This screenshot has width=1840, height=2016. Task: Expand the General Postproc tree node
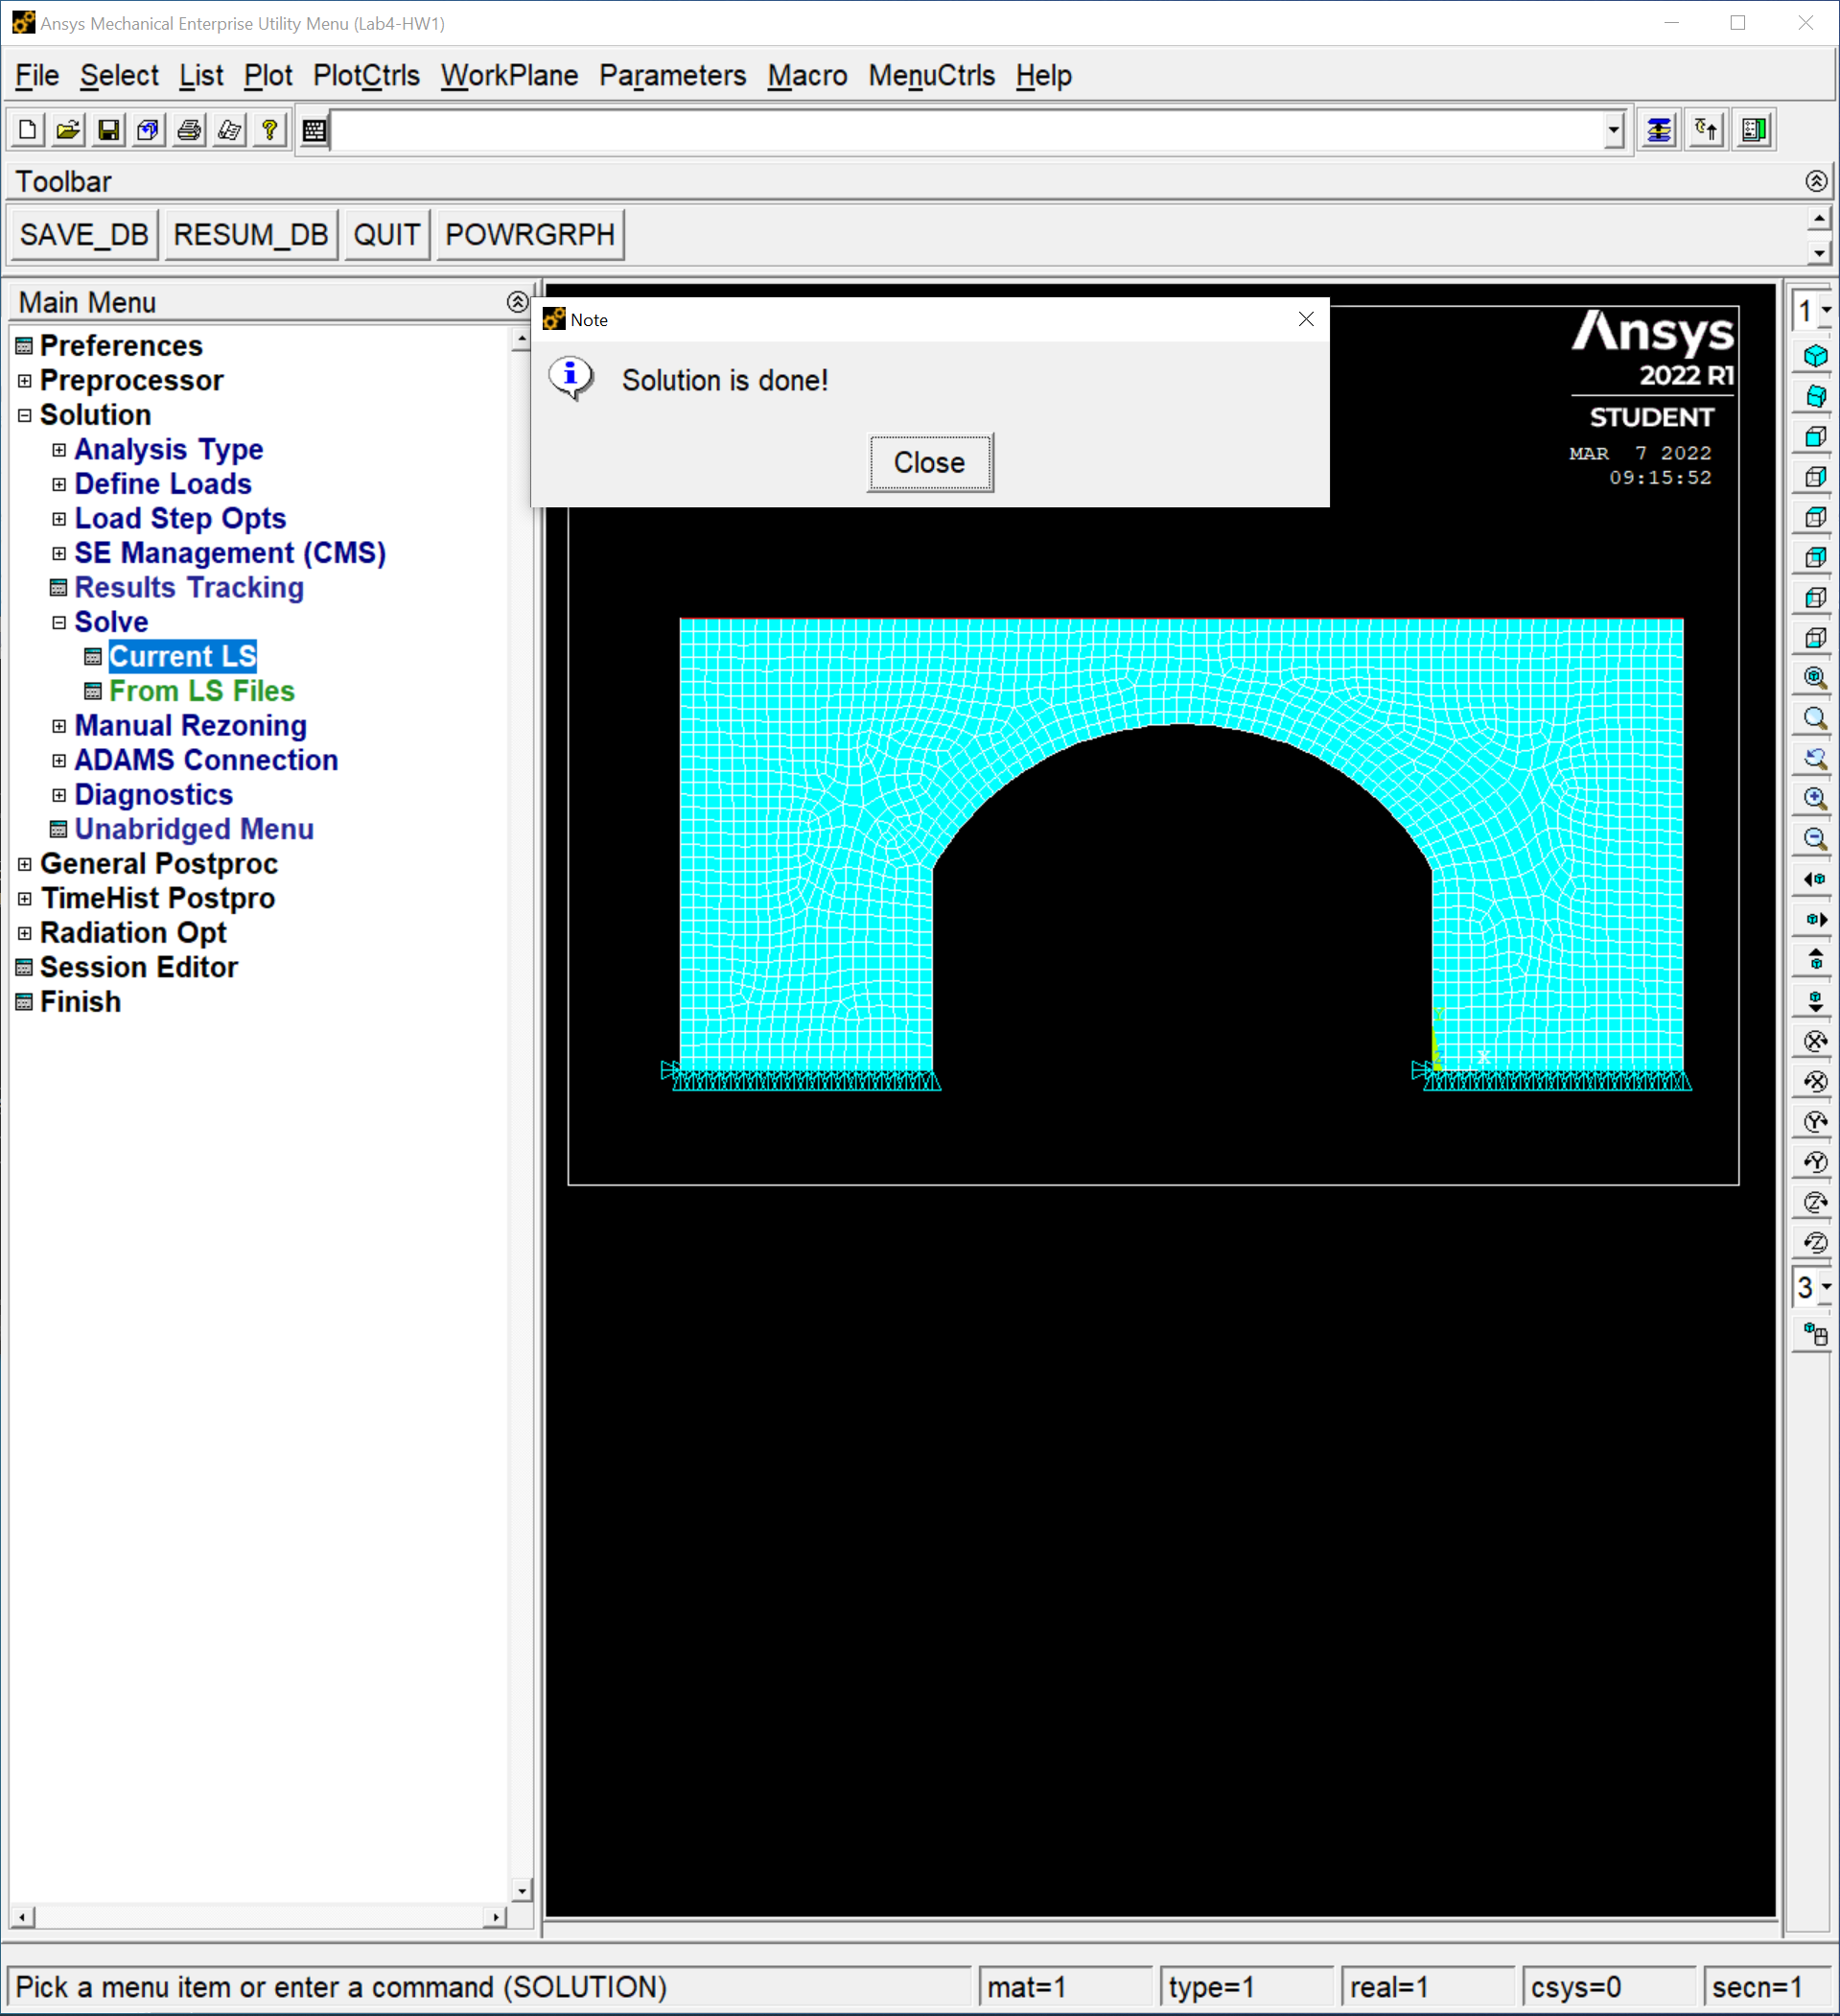[x=25, y=864]
